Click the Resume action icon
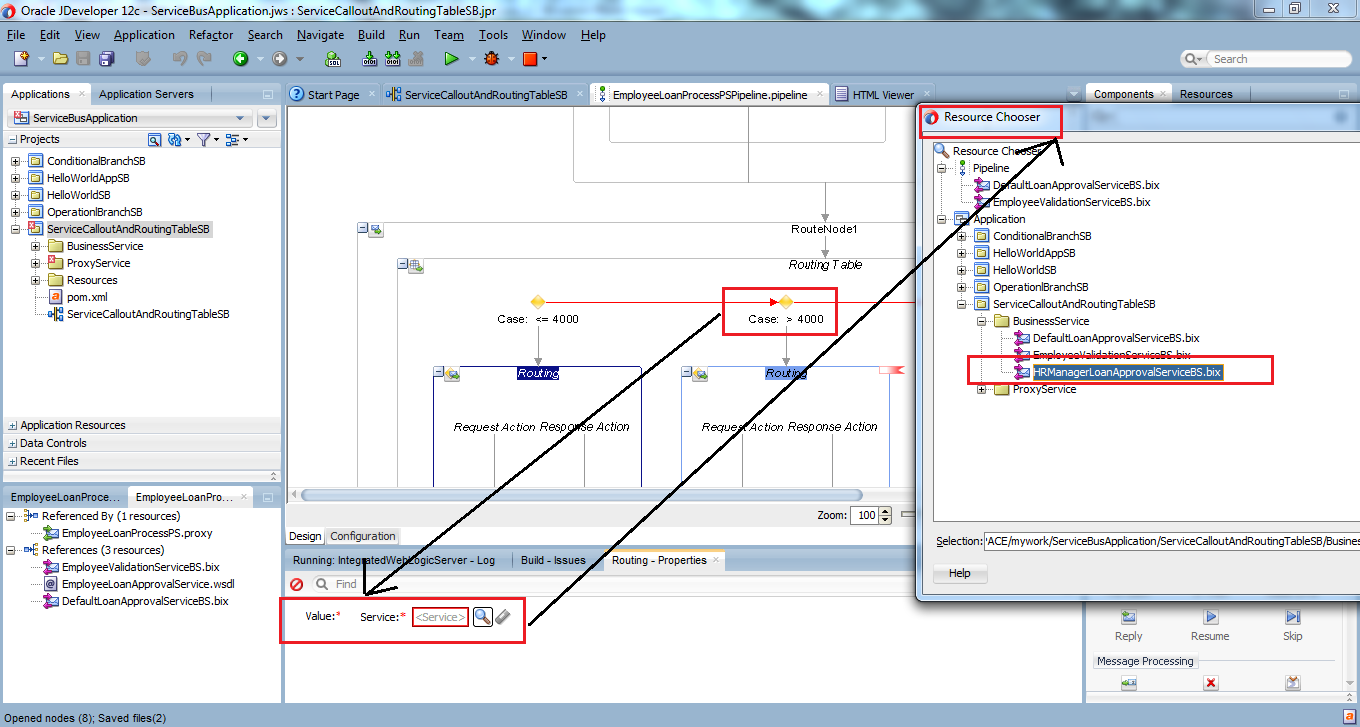 1210,618
